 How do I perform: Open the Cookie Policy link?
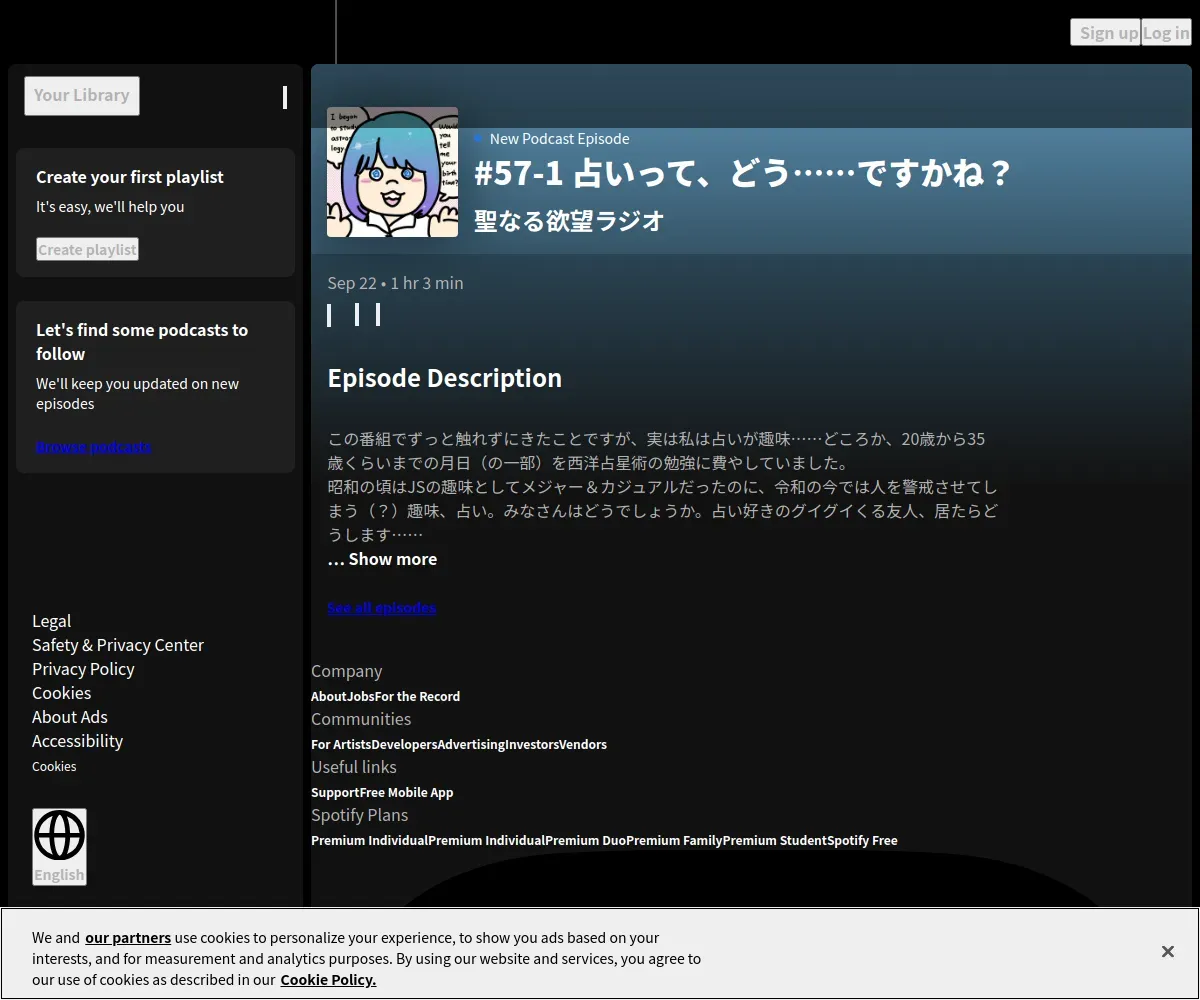(328, 980)
